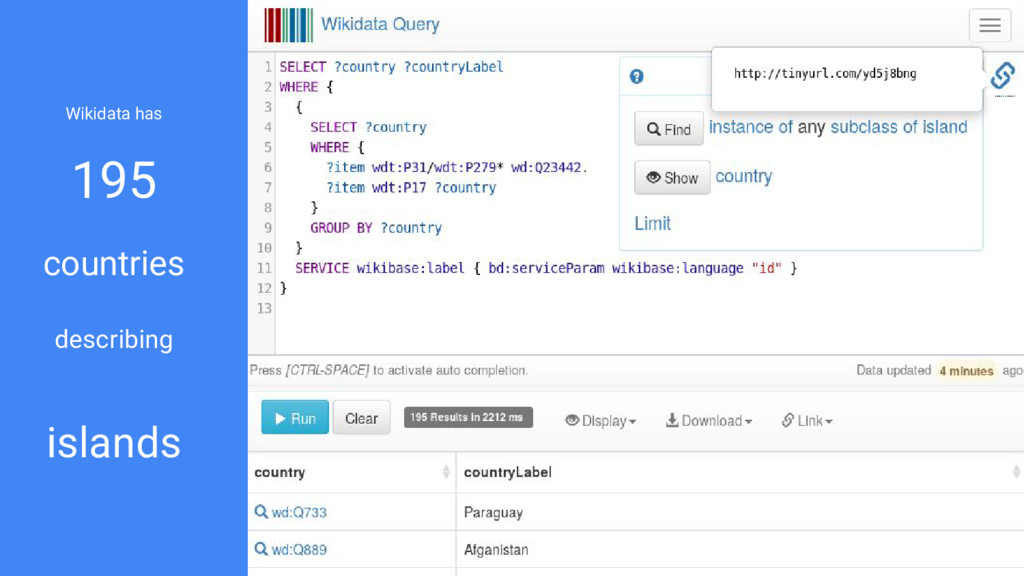Image resolution: width=1024 pixels, height=576 pixels.
Task: Click the 'island' value link
Action: (944, 127)
